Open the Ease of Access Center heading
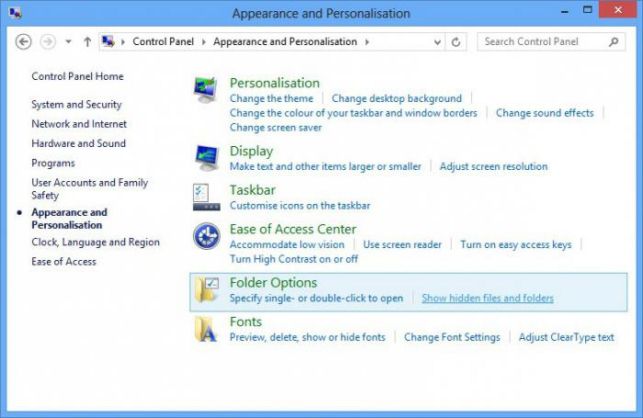 [x=293, y=229]
